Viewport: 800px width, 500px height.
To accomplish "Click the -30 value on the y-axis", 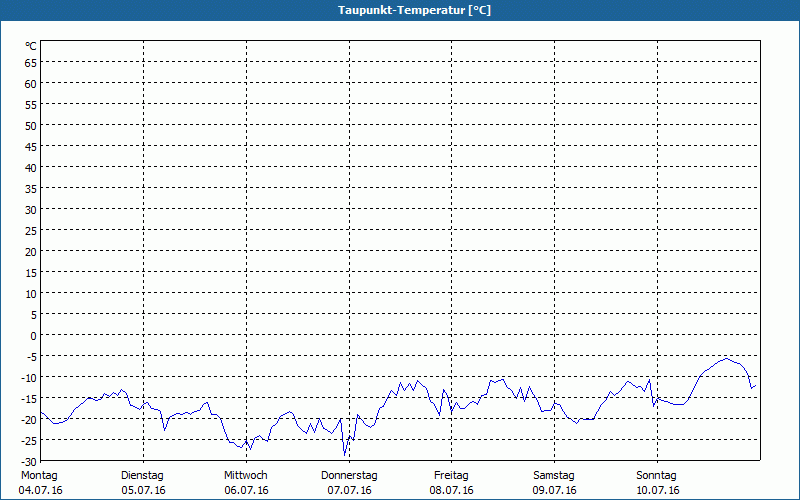I will [28, 461].
